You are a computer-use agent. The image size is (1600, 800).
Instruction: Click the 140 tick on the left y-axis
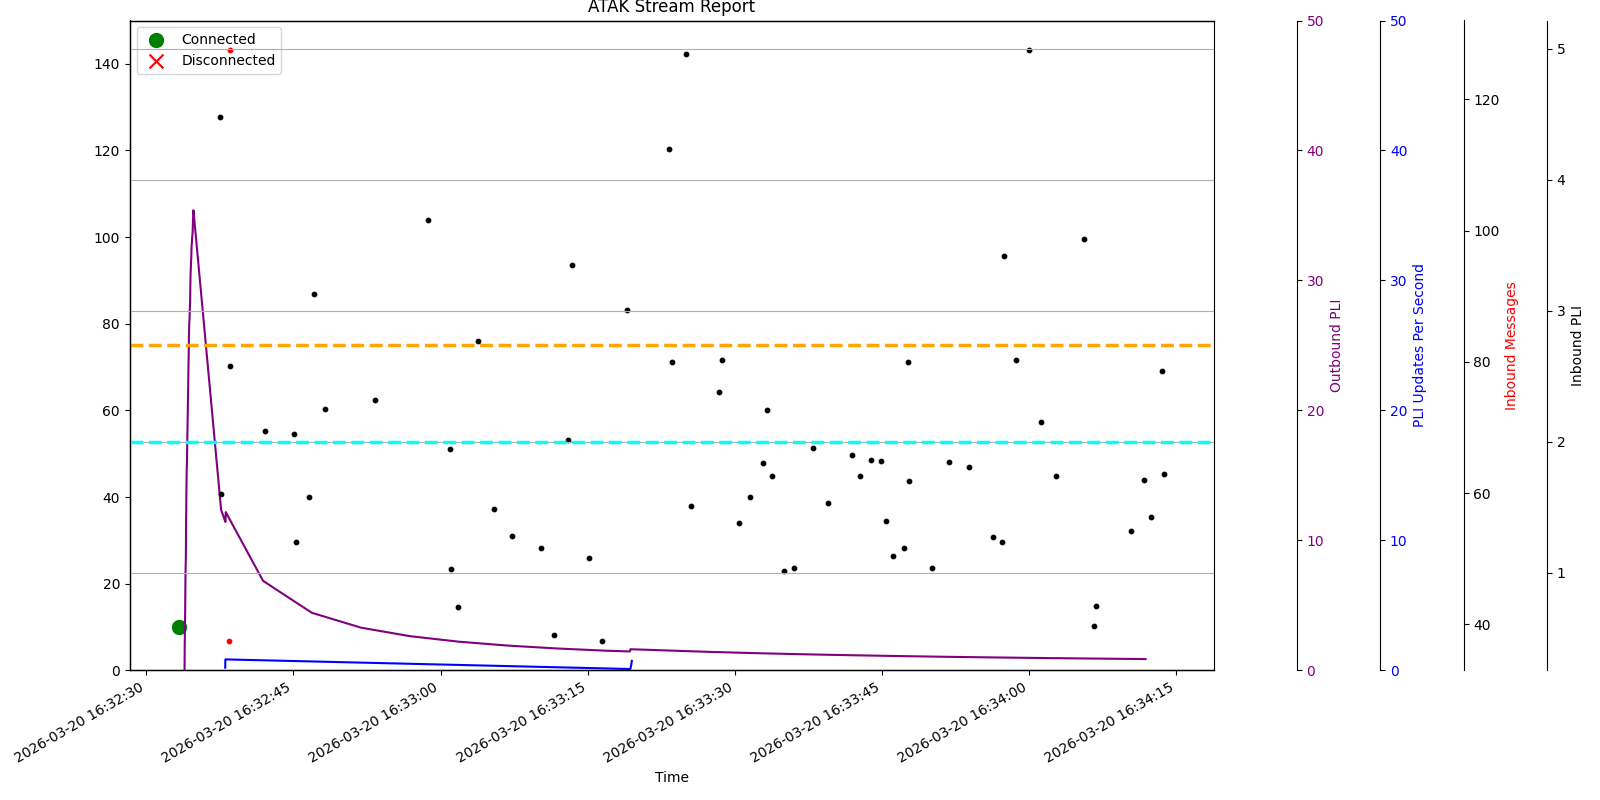click(107, 64)
